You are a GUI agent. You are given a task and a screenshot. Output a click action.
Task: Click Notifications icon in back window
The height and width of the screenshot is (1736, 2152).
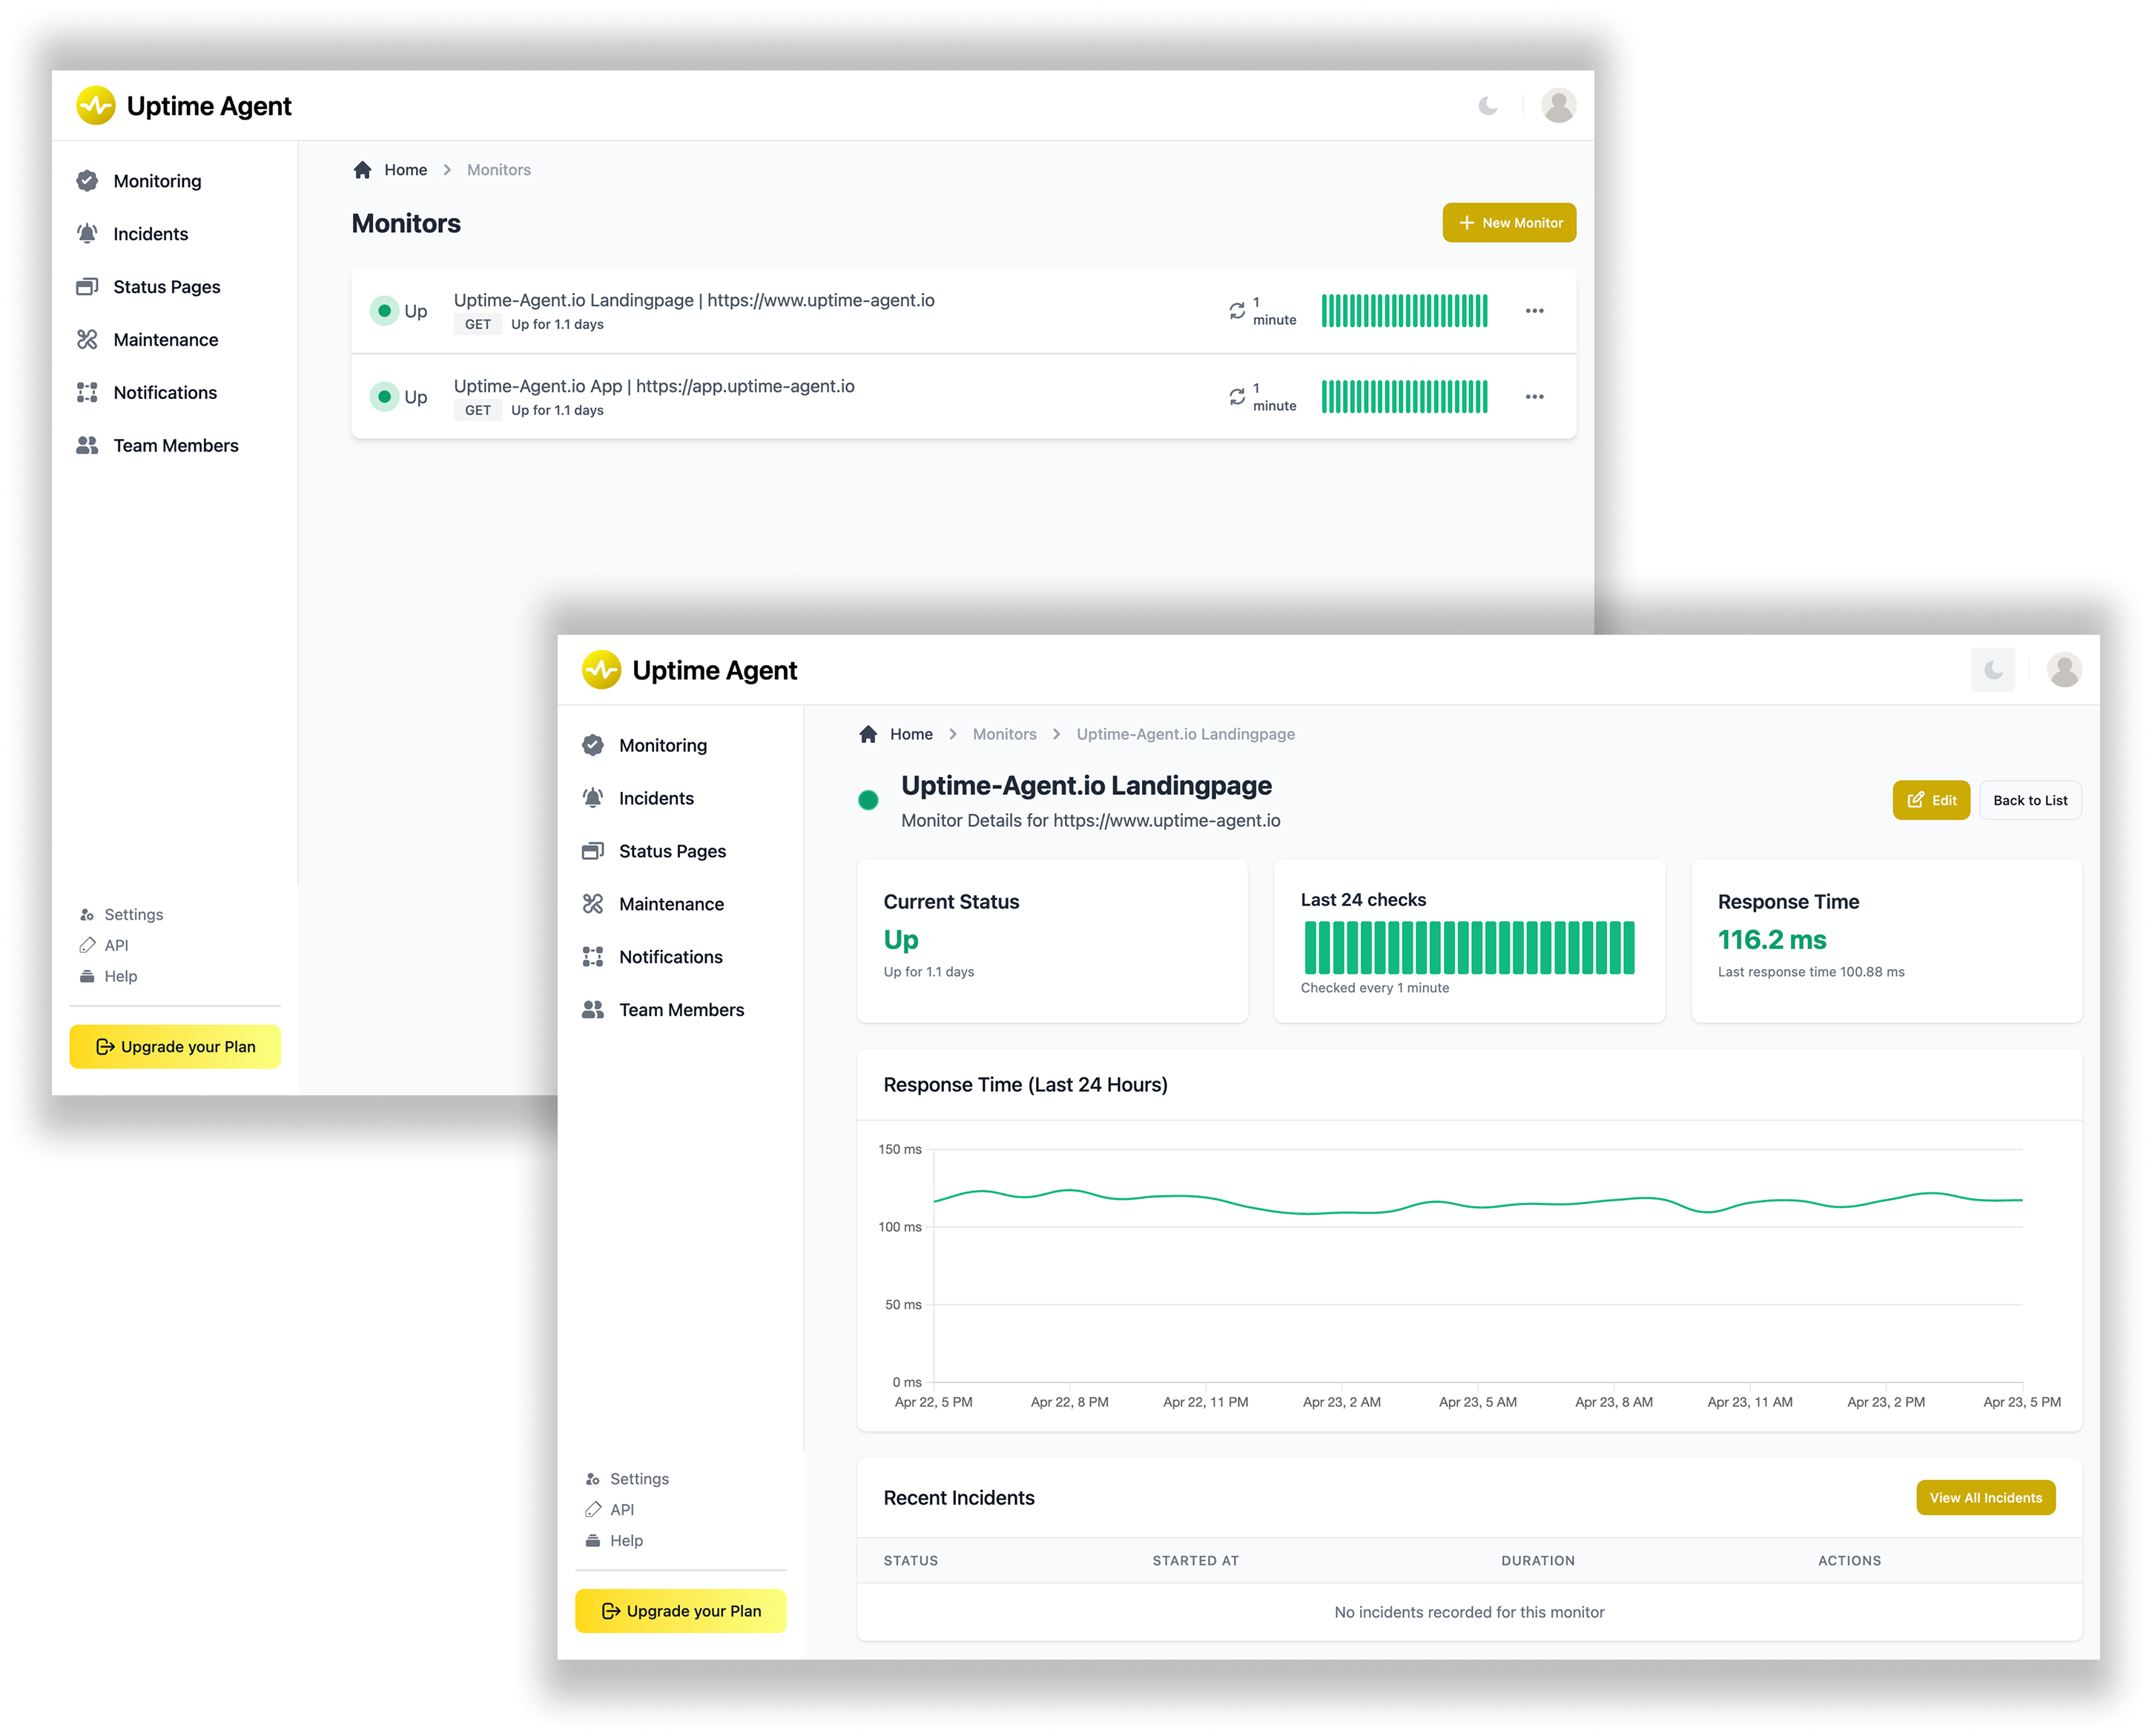click(x=87, y=393)
